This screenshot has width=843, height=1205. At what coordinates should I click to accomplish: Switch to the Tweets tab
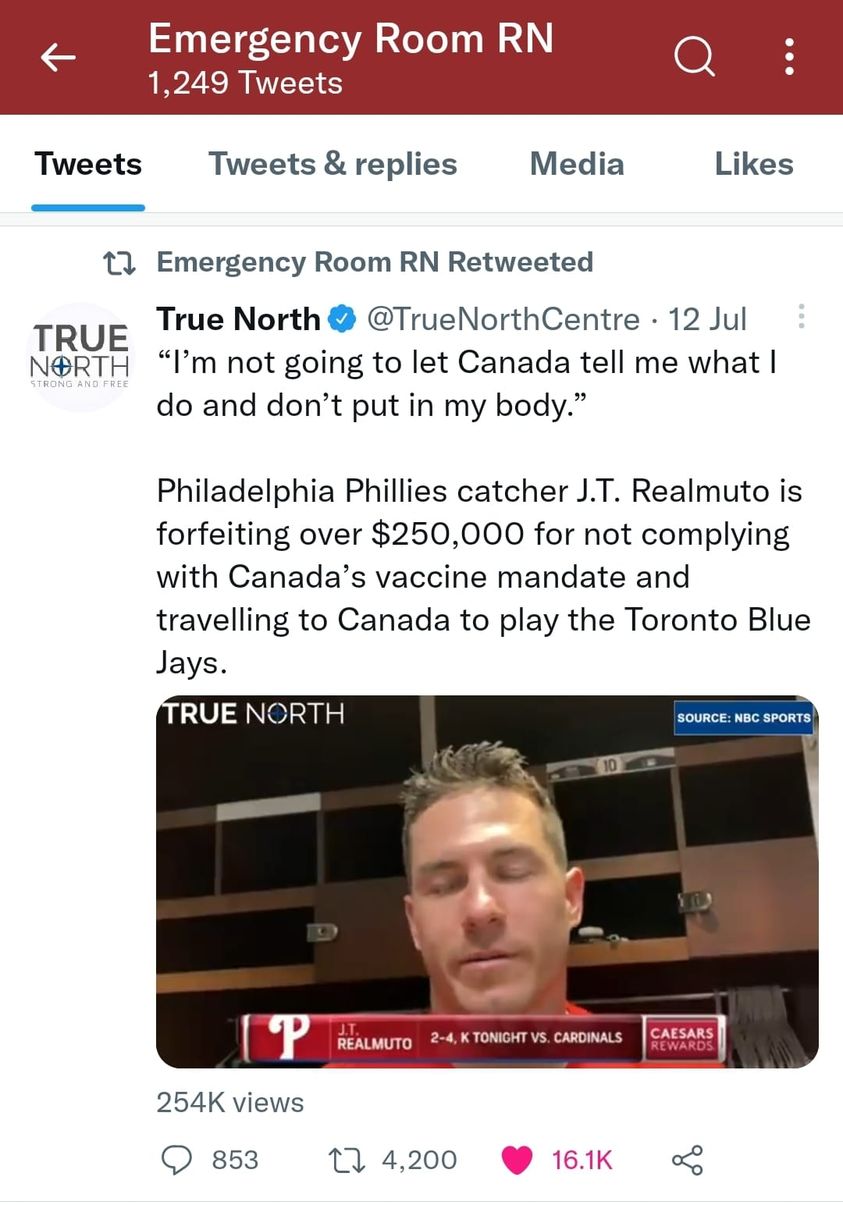(88, 164)
